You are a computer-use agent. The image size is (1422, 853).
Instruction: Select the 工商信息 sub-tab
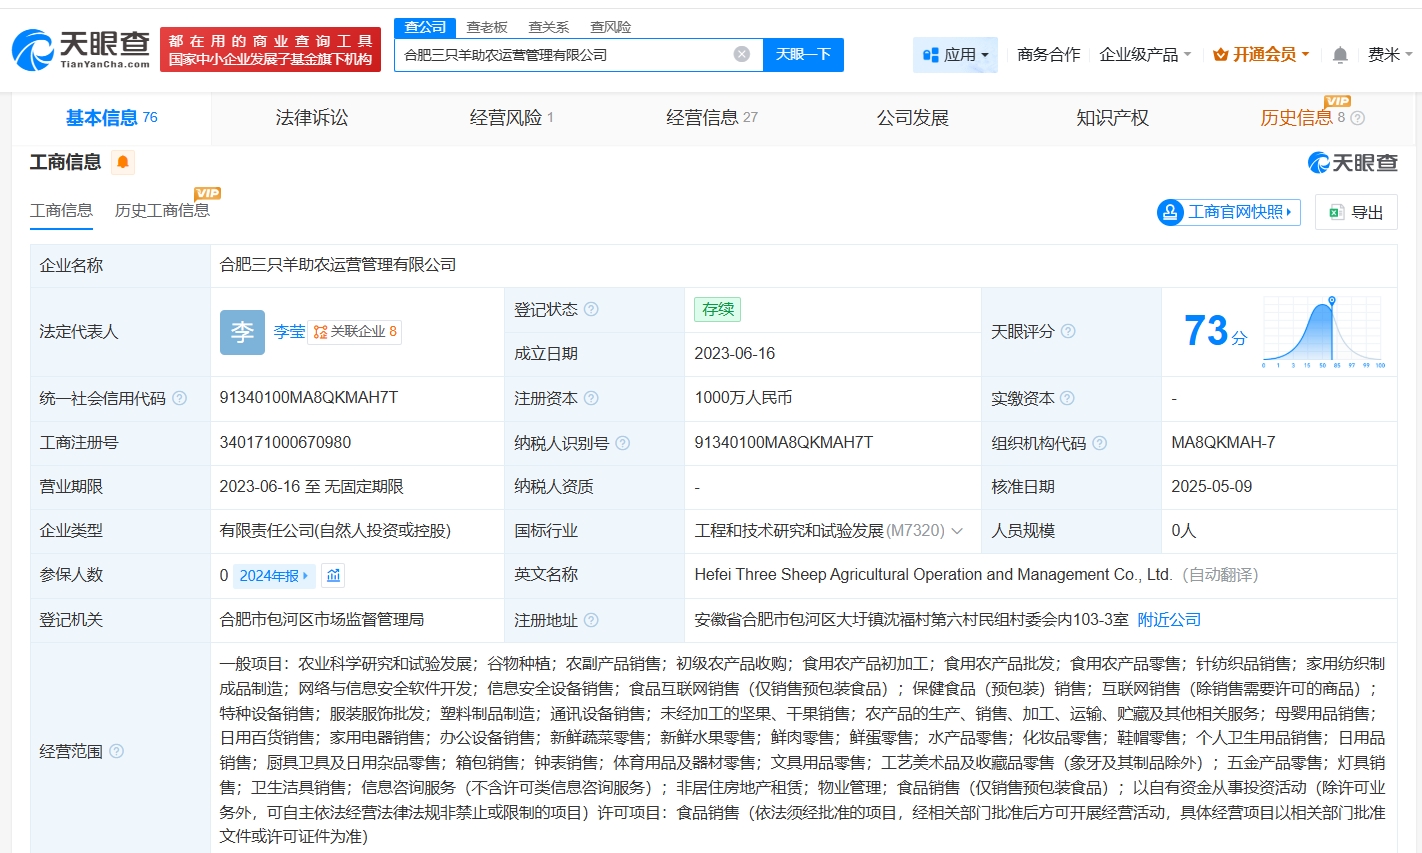(61, 210)
